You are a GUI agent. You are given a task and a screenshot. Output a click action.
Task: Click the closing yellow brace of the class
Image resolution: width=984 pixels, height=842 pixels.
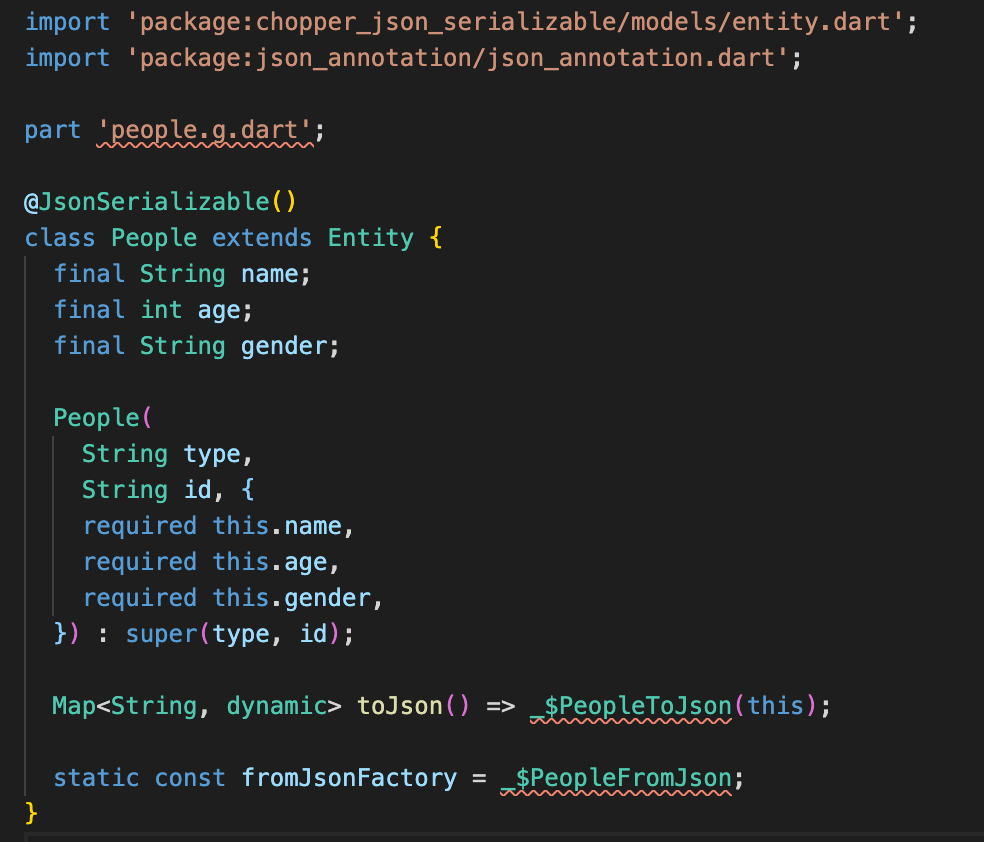coord(31,814)
